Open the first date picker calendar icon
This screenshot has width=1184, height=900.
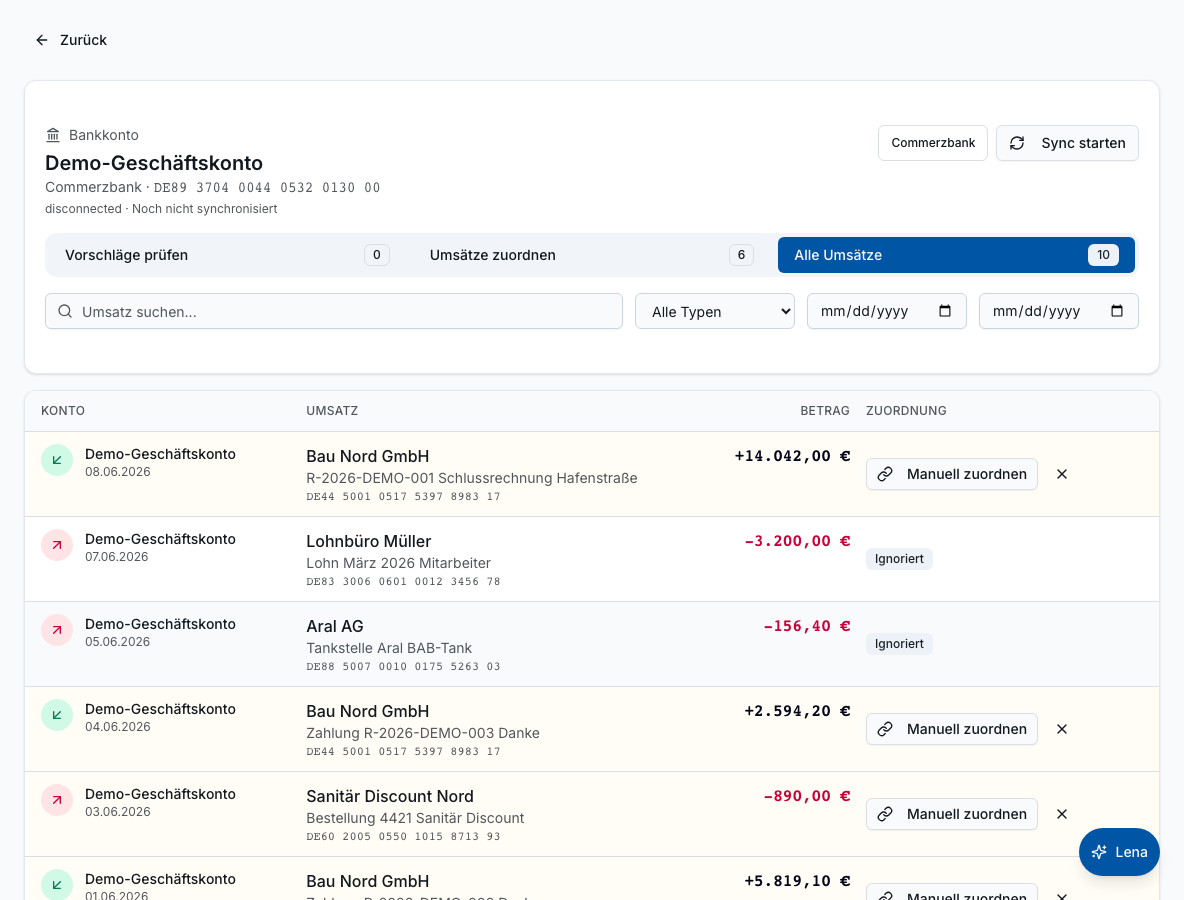pyautogui.click(x=945, y=311)
